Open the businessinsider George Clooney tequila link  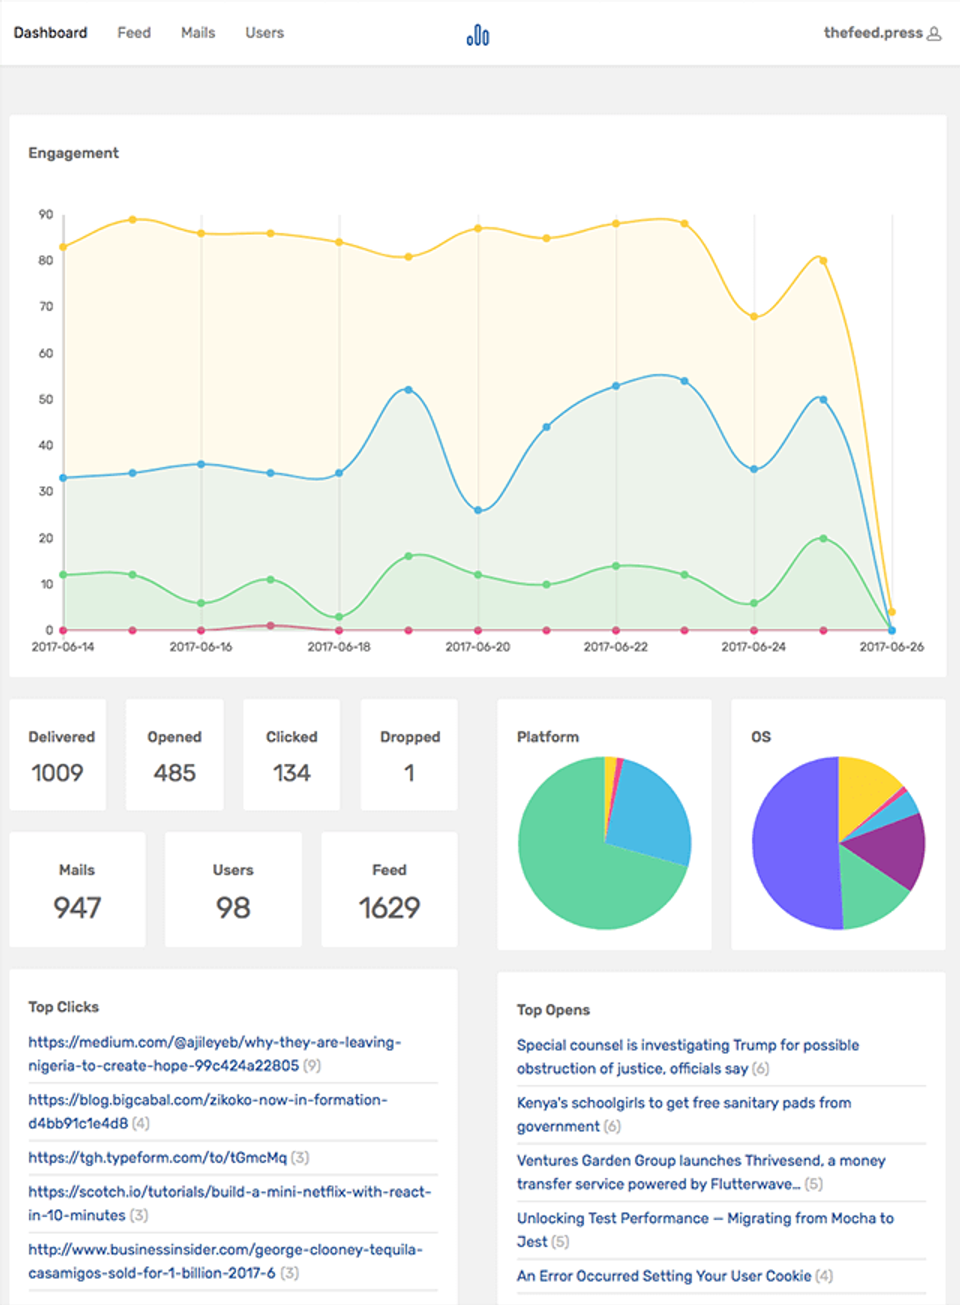coord(225,1261)
